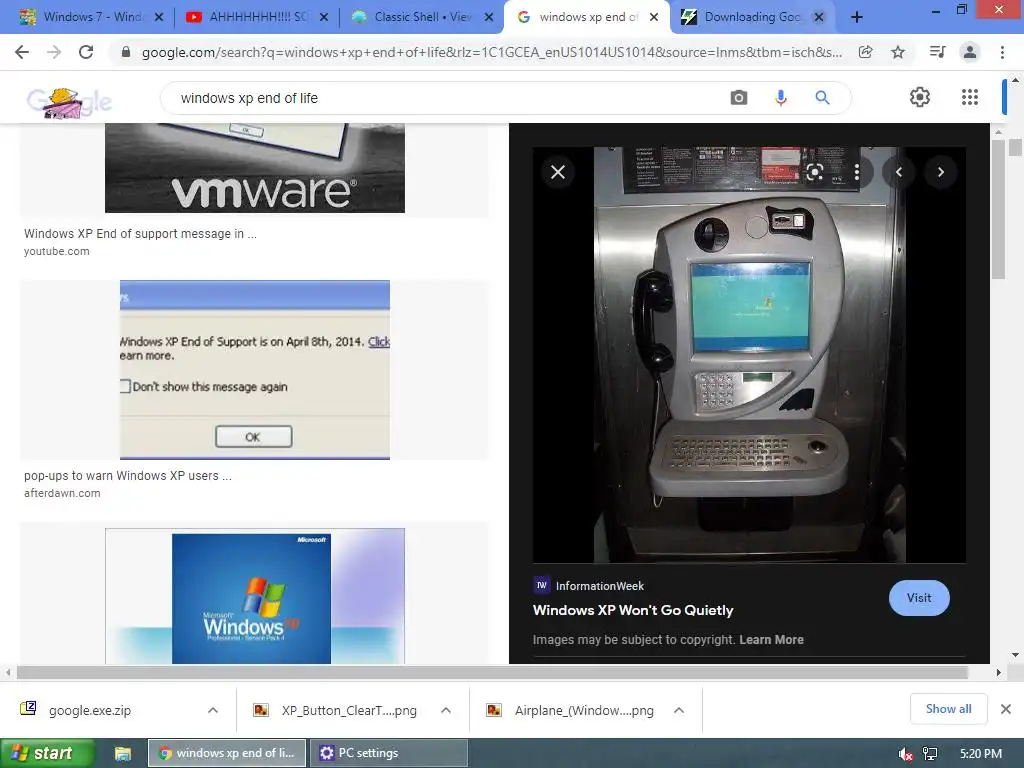Open Google quick settings gear
Viewport: 1024px width, 768px height.
pyautogui.click(x=920, y=97)
